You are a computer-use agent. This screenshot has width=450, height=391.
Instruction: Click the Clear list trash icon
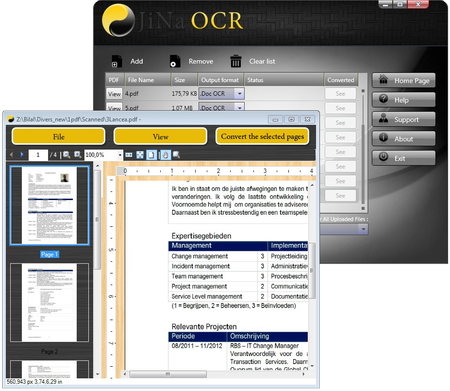click(x=236, y=61)
